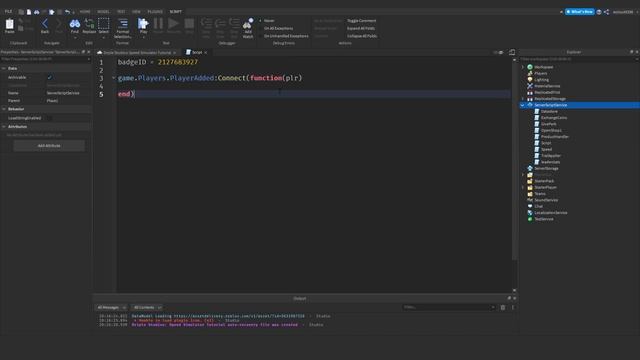Collapse the Behavior properties section

click(x=4, y=109)
